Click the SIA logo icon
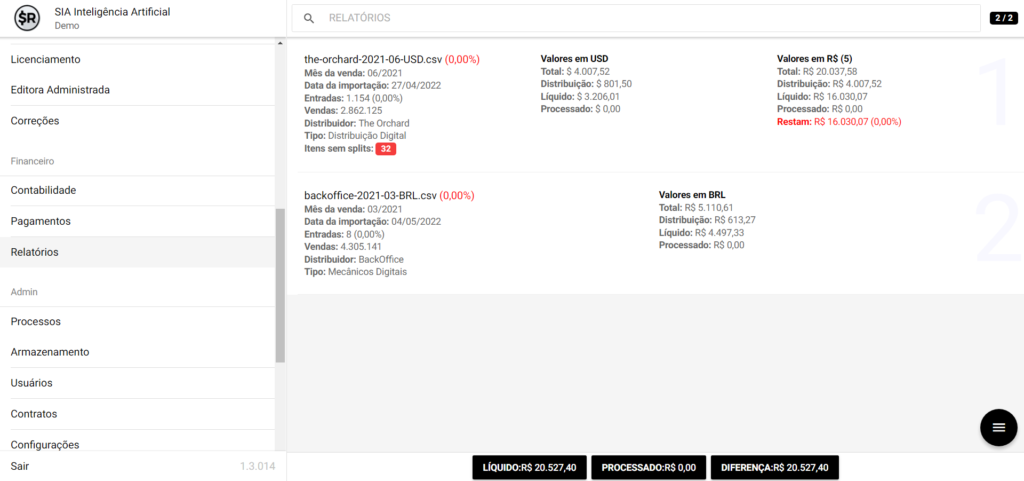This screenshot has width=1024, height=481. coord(28,18)
